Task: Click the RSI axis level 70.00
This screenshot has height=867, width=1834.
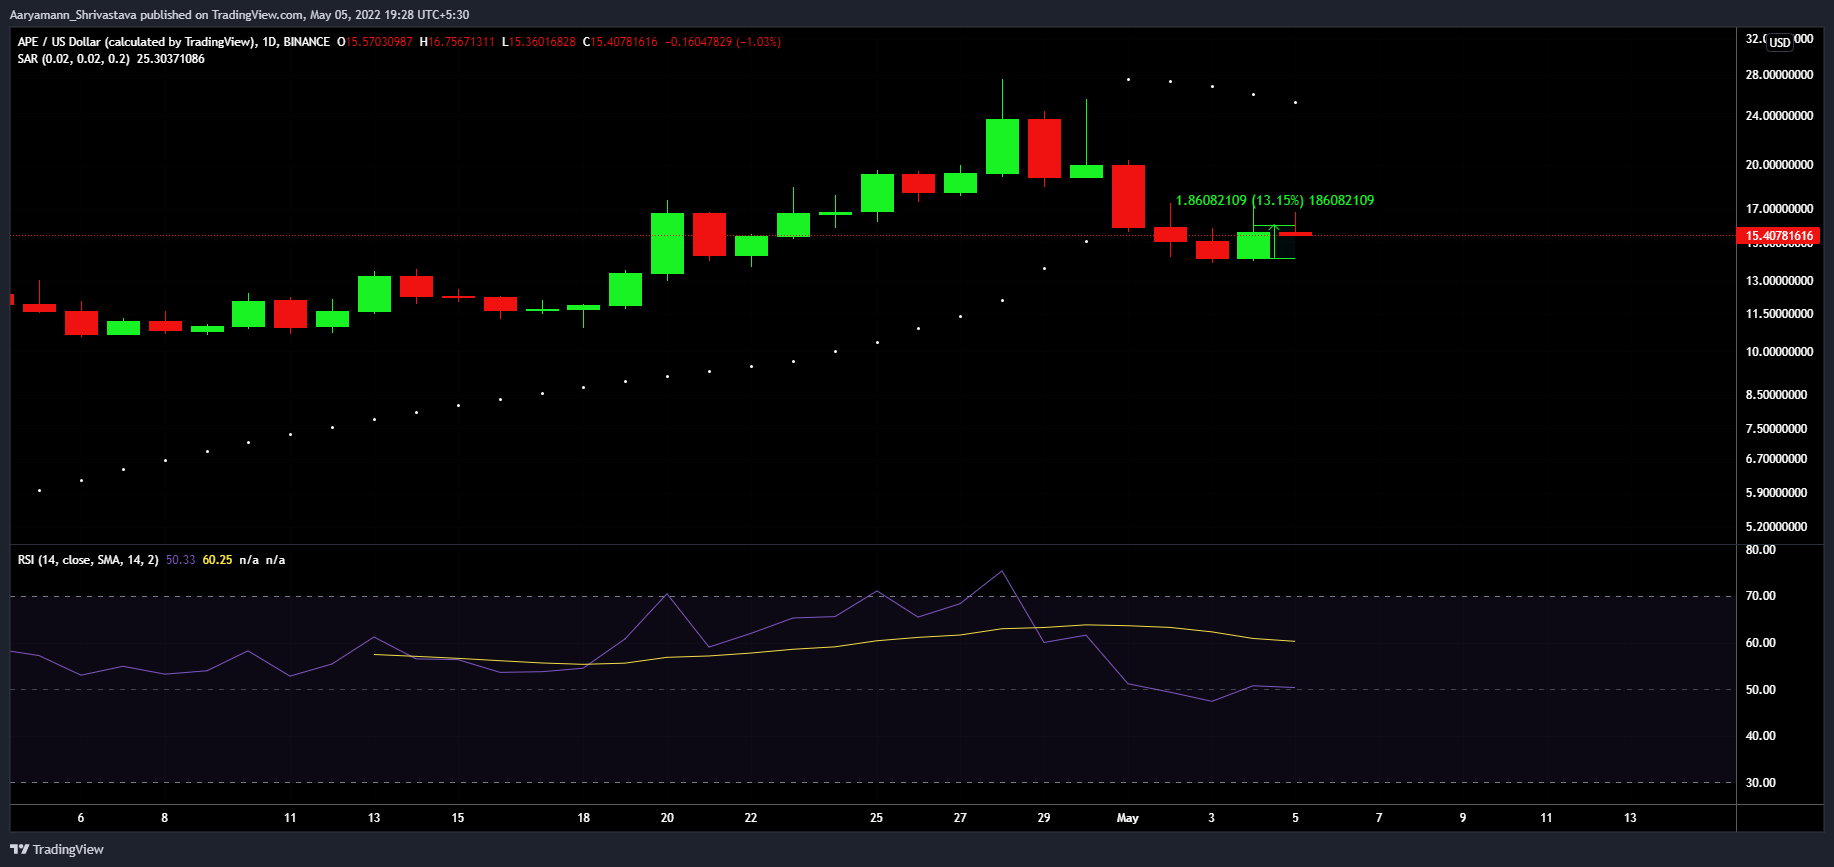Action: pyautogui.click(x=1761, y=596)
